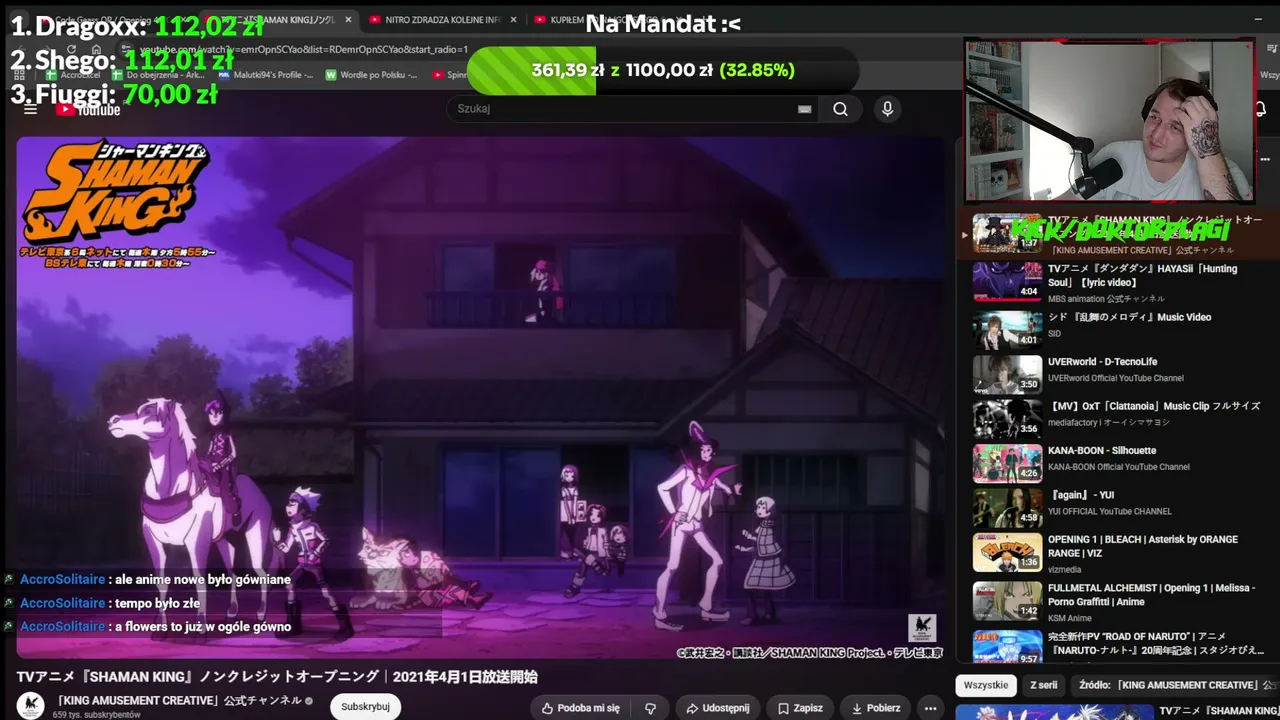Select the Z serii filter chip

click(1043, 685)
